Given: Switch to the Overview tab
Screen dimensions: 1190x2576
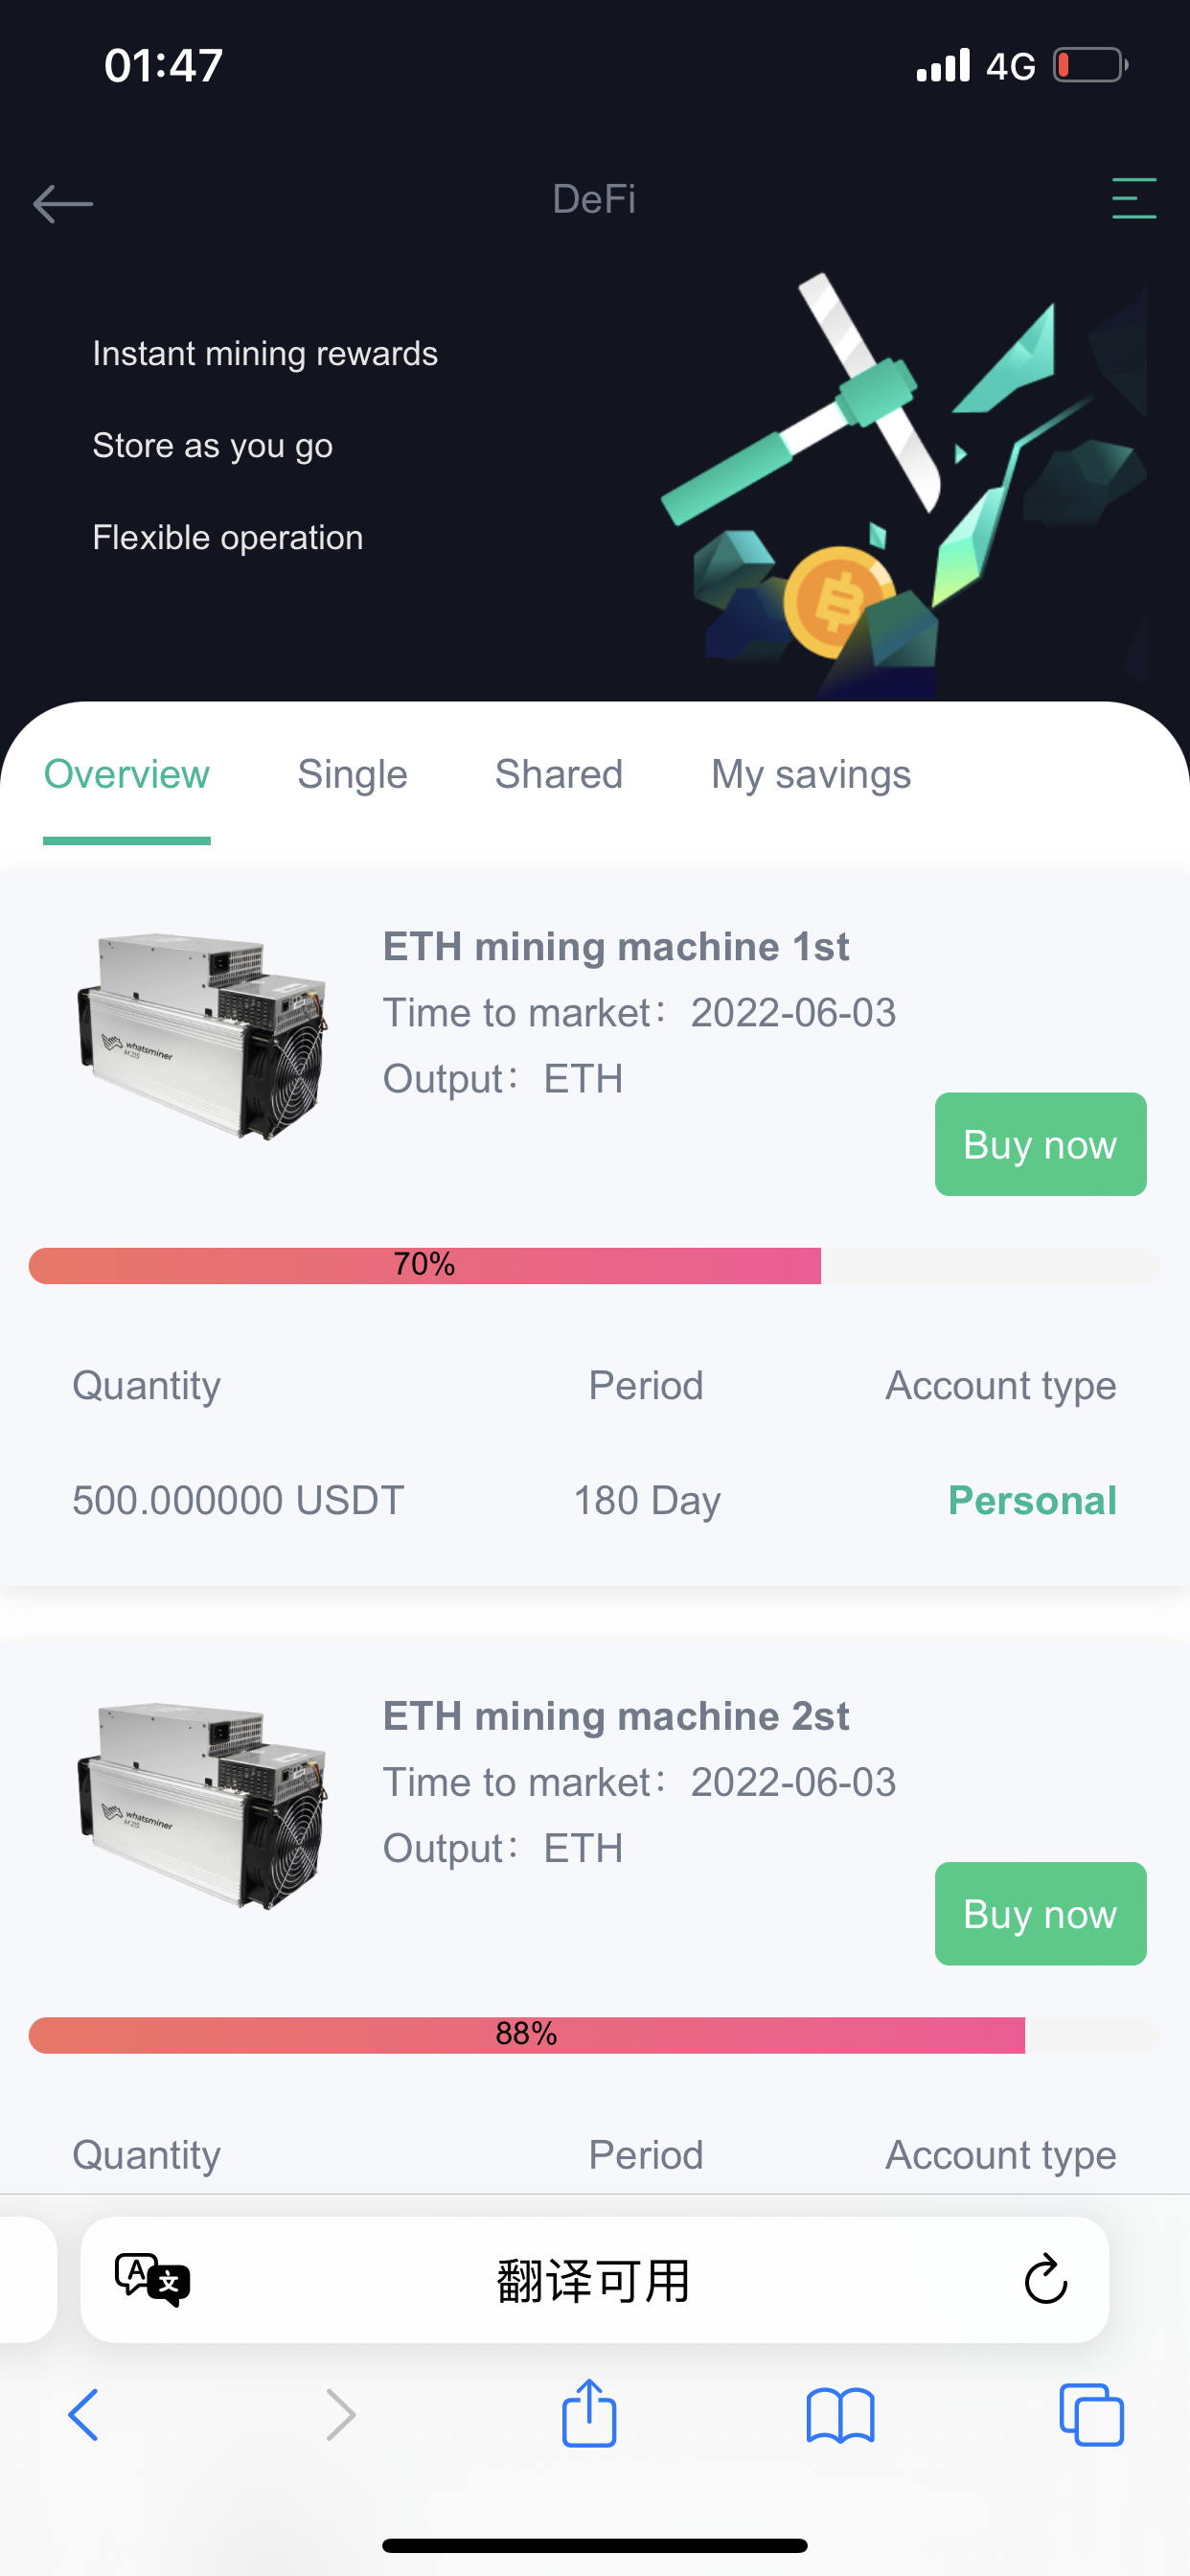Looking at the screenshot, I should click(127, 775).
